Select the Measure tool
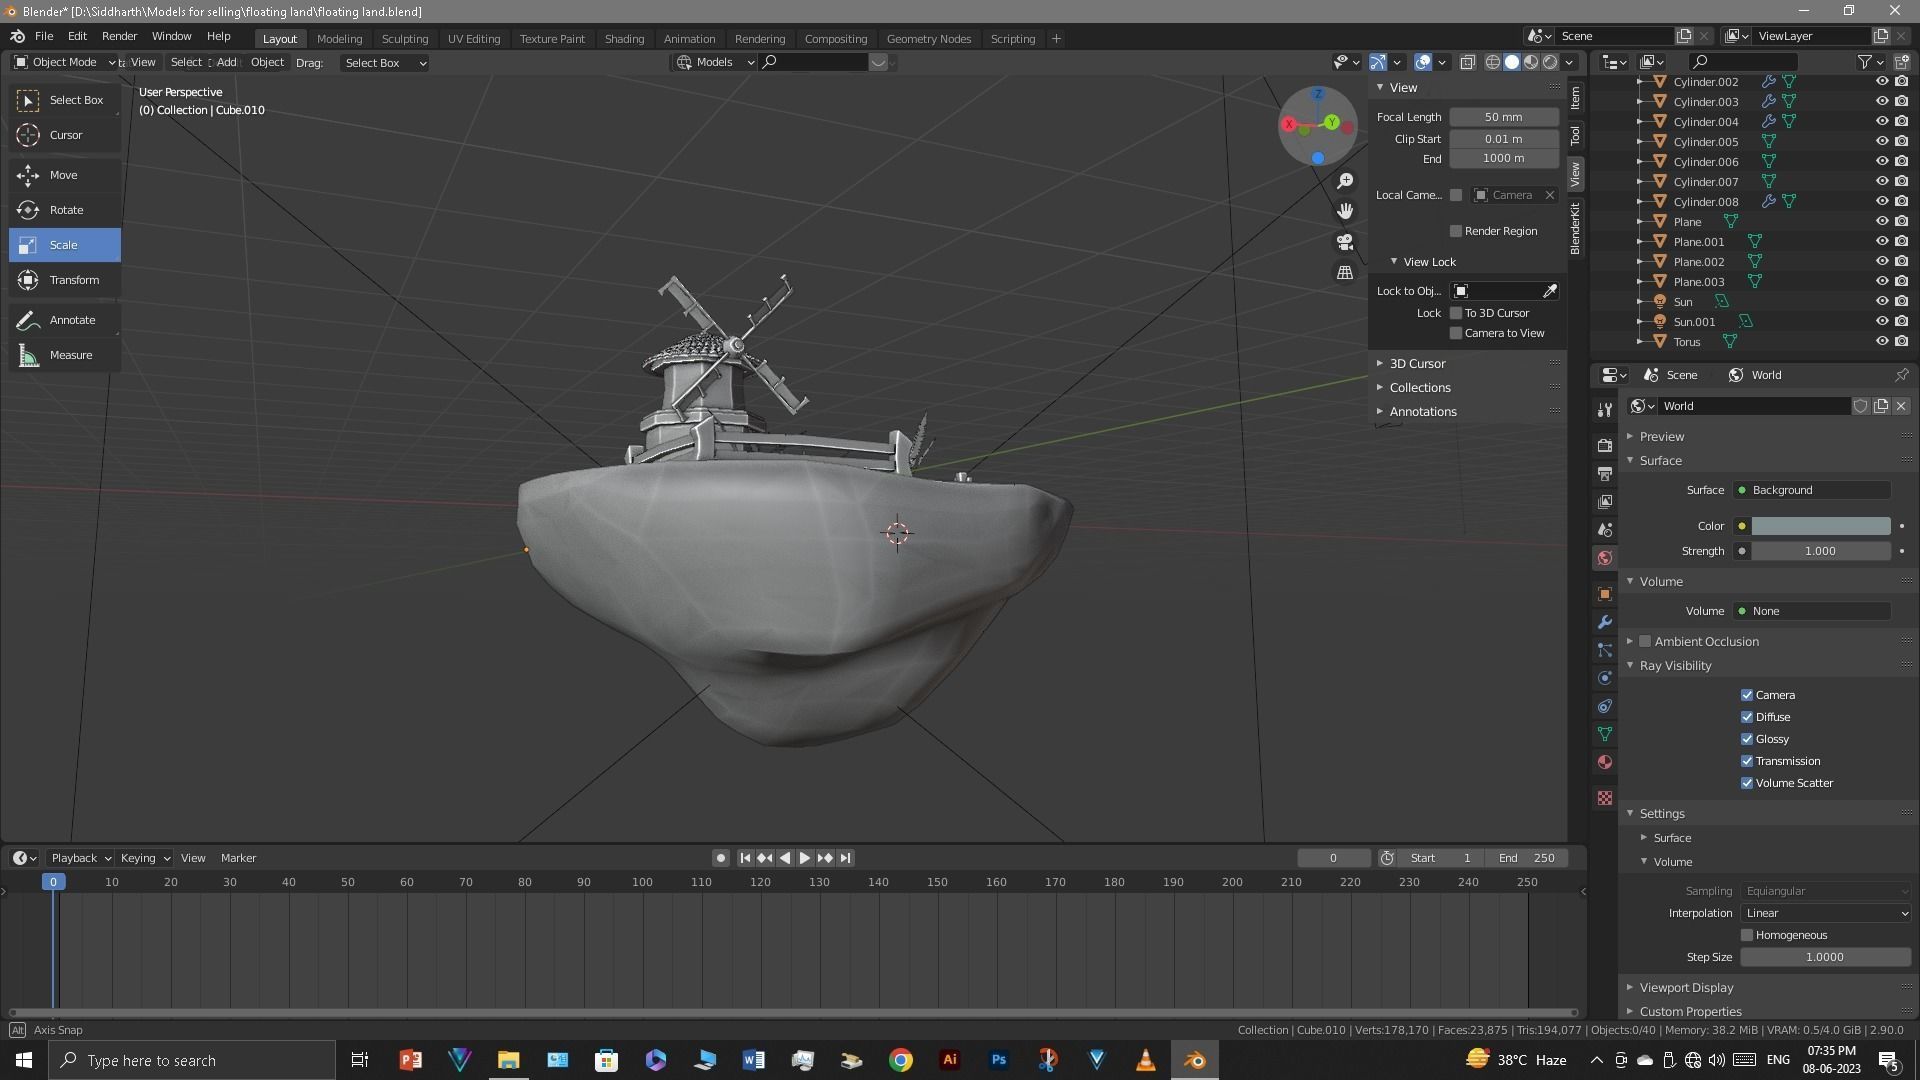Screen dimensions: 1920x1080 tap(65, 355)
